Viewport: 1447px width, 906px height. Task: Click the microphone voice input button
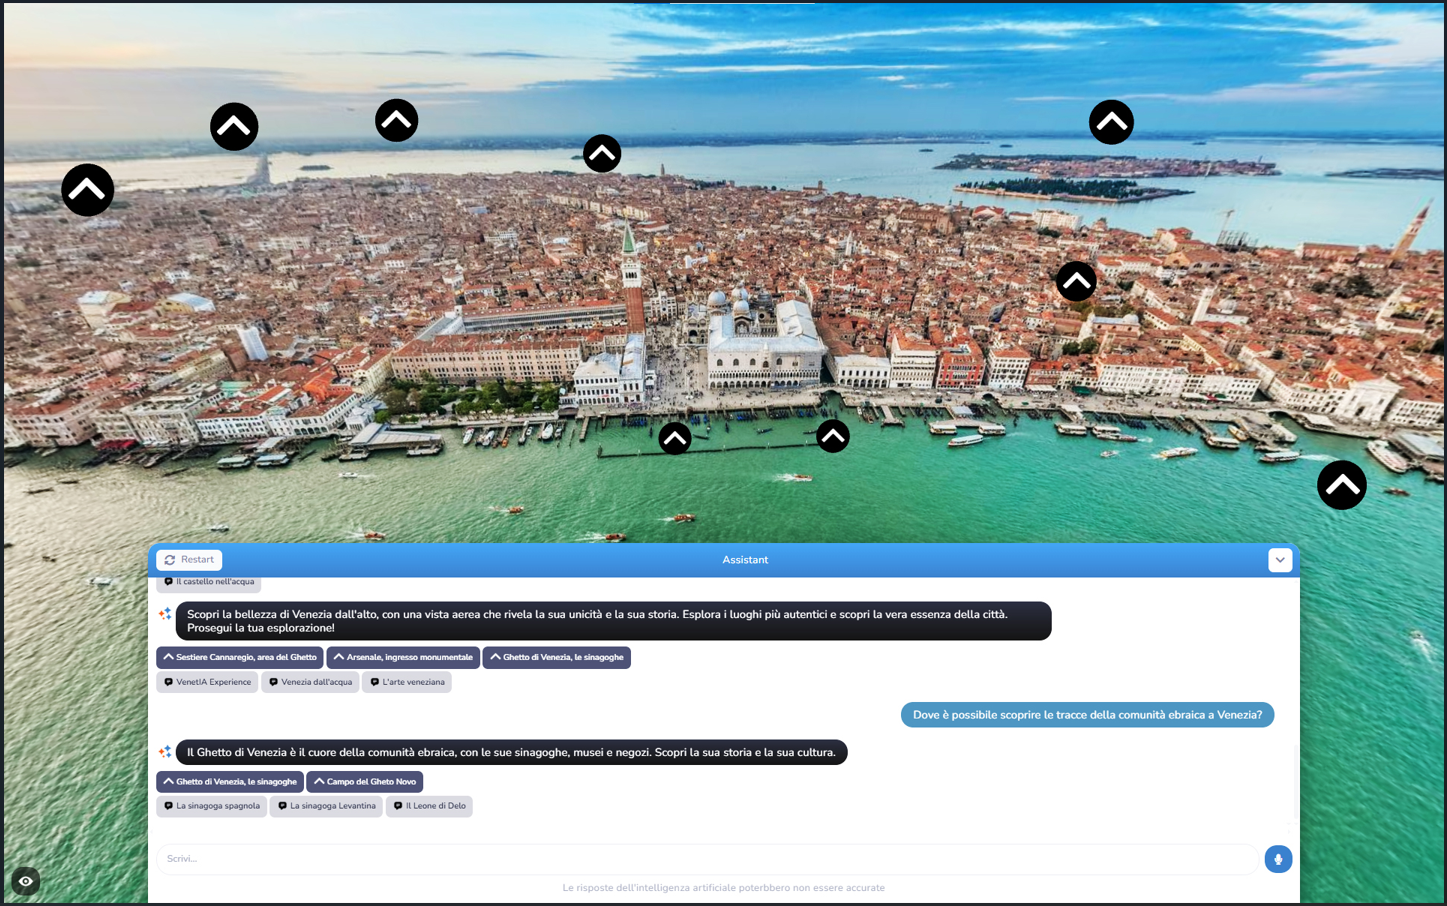pyautogui.click(x=1277, y=859)
